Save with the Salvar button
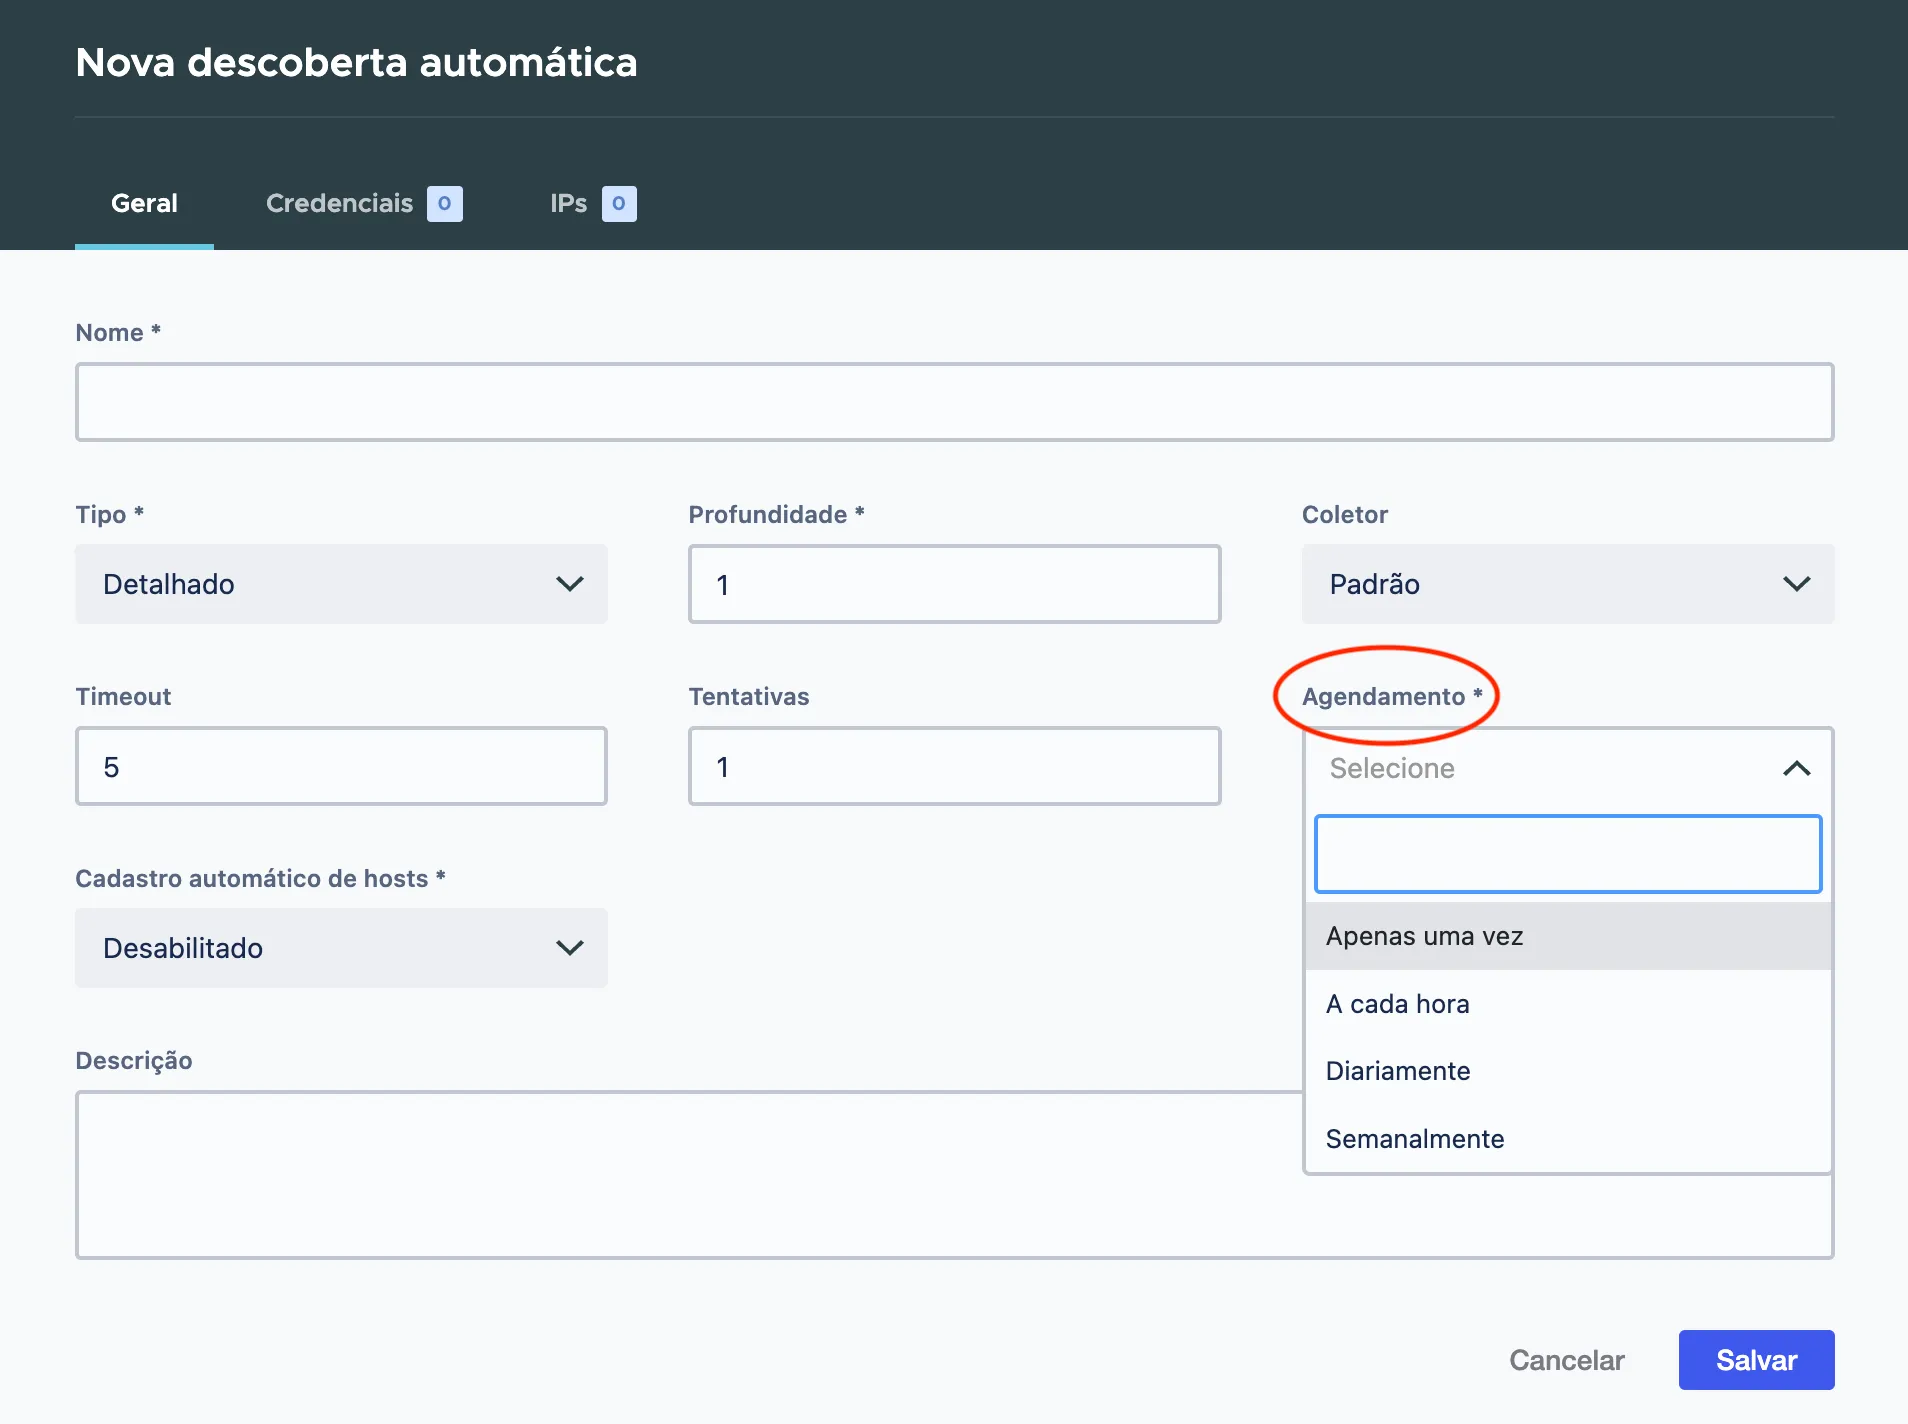 click(1756, 1360)
